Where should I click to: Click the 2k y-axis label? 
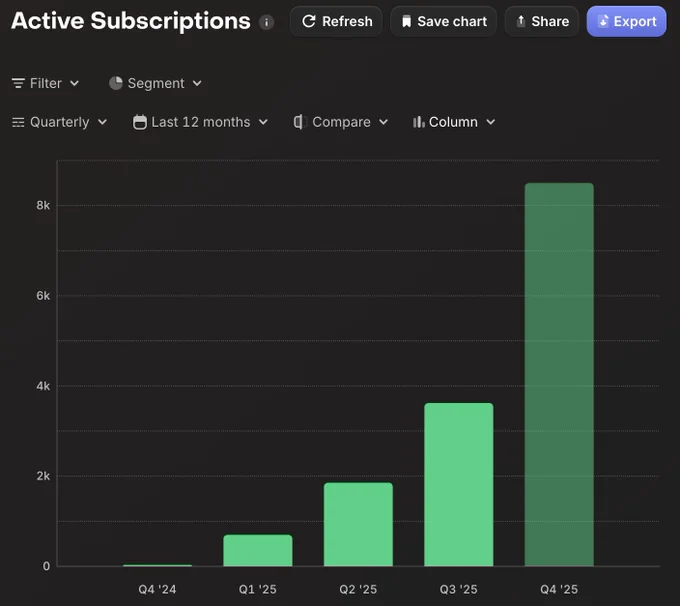[x=43, y=476]
